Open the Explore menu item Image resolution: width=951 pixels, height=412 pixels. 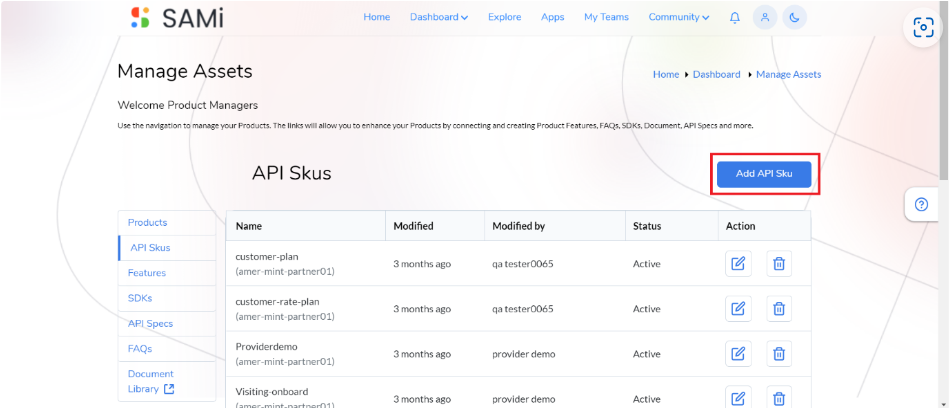505,17
